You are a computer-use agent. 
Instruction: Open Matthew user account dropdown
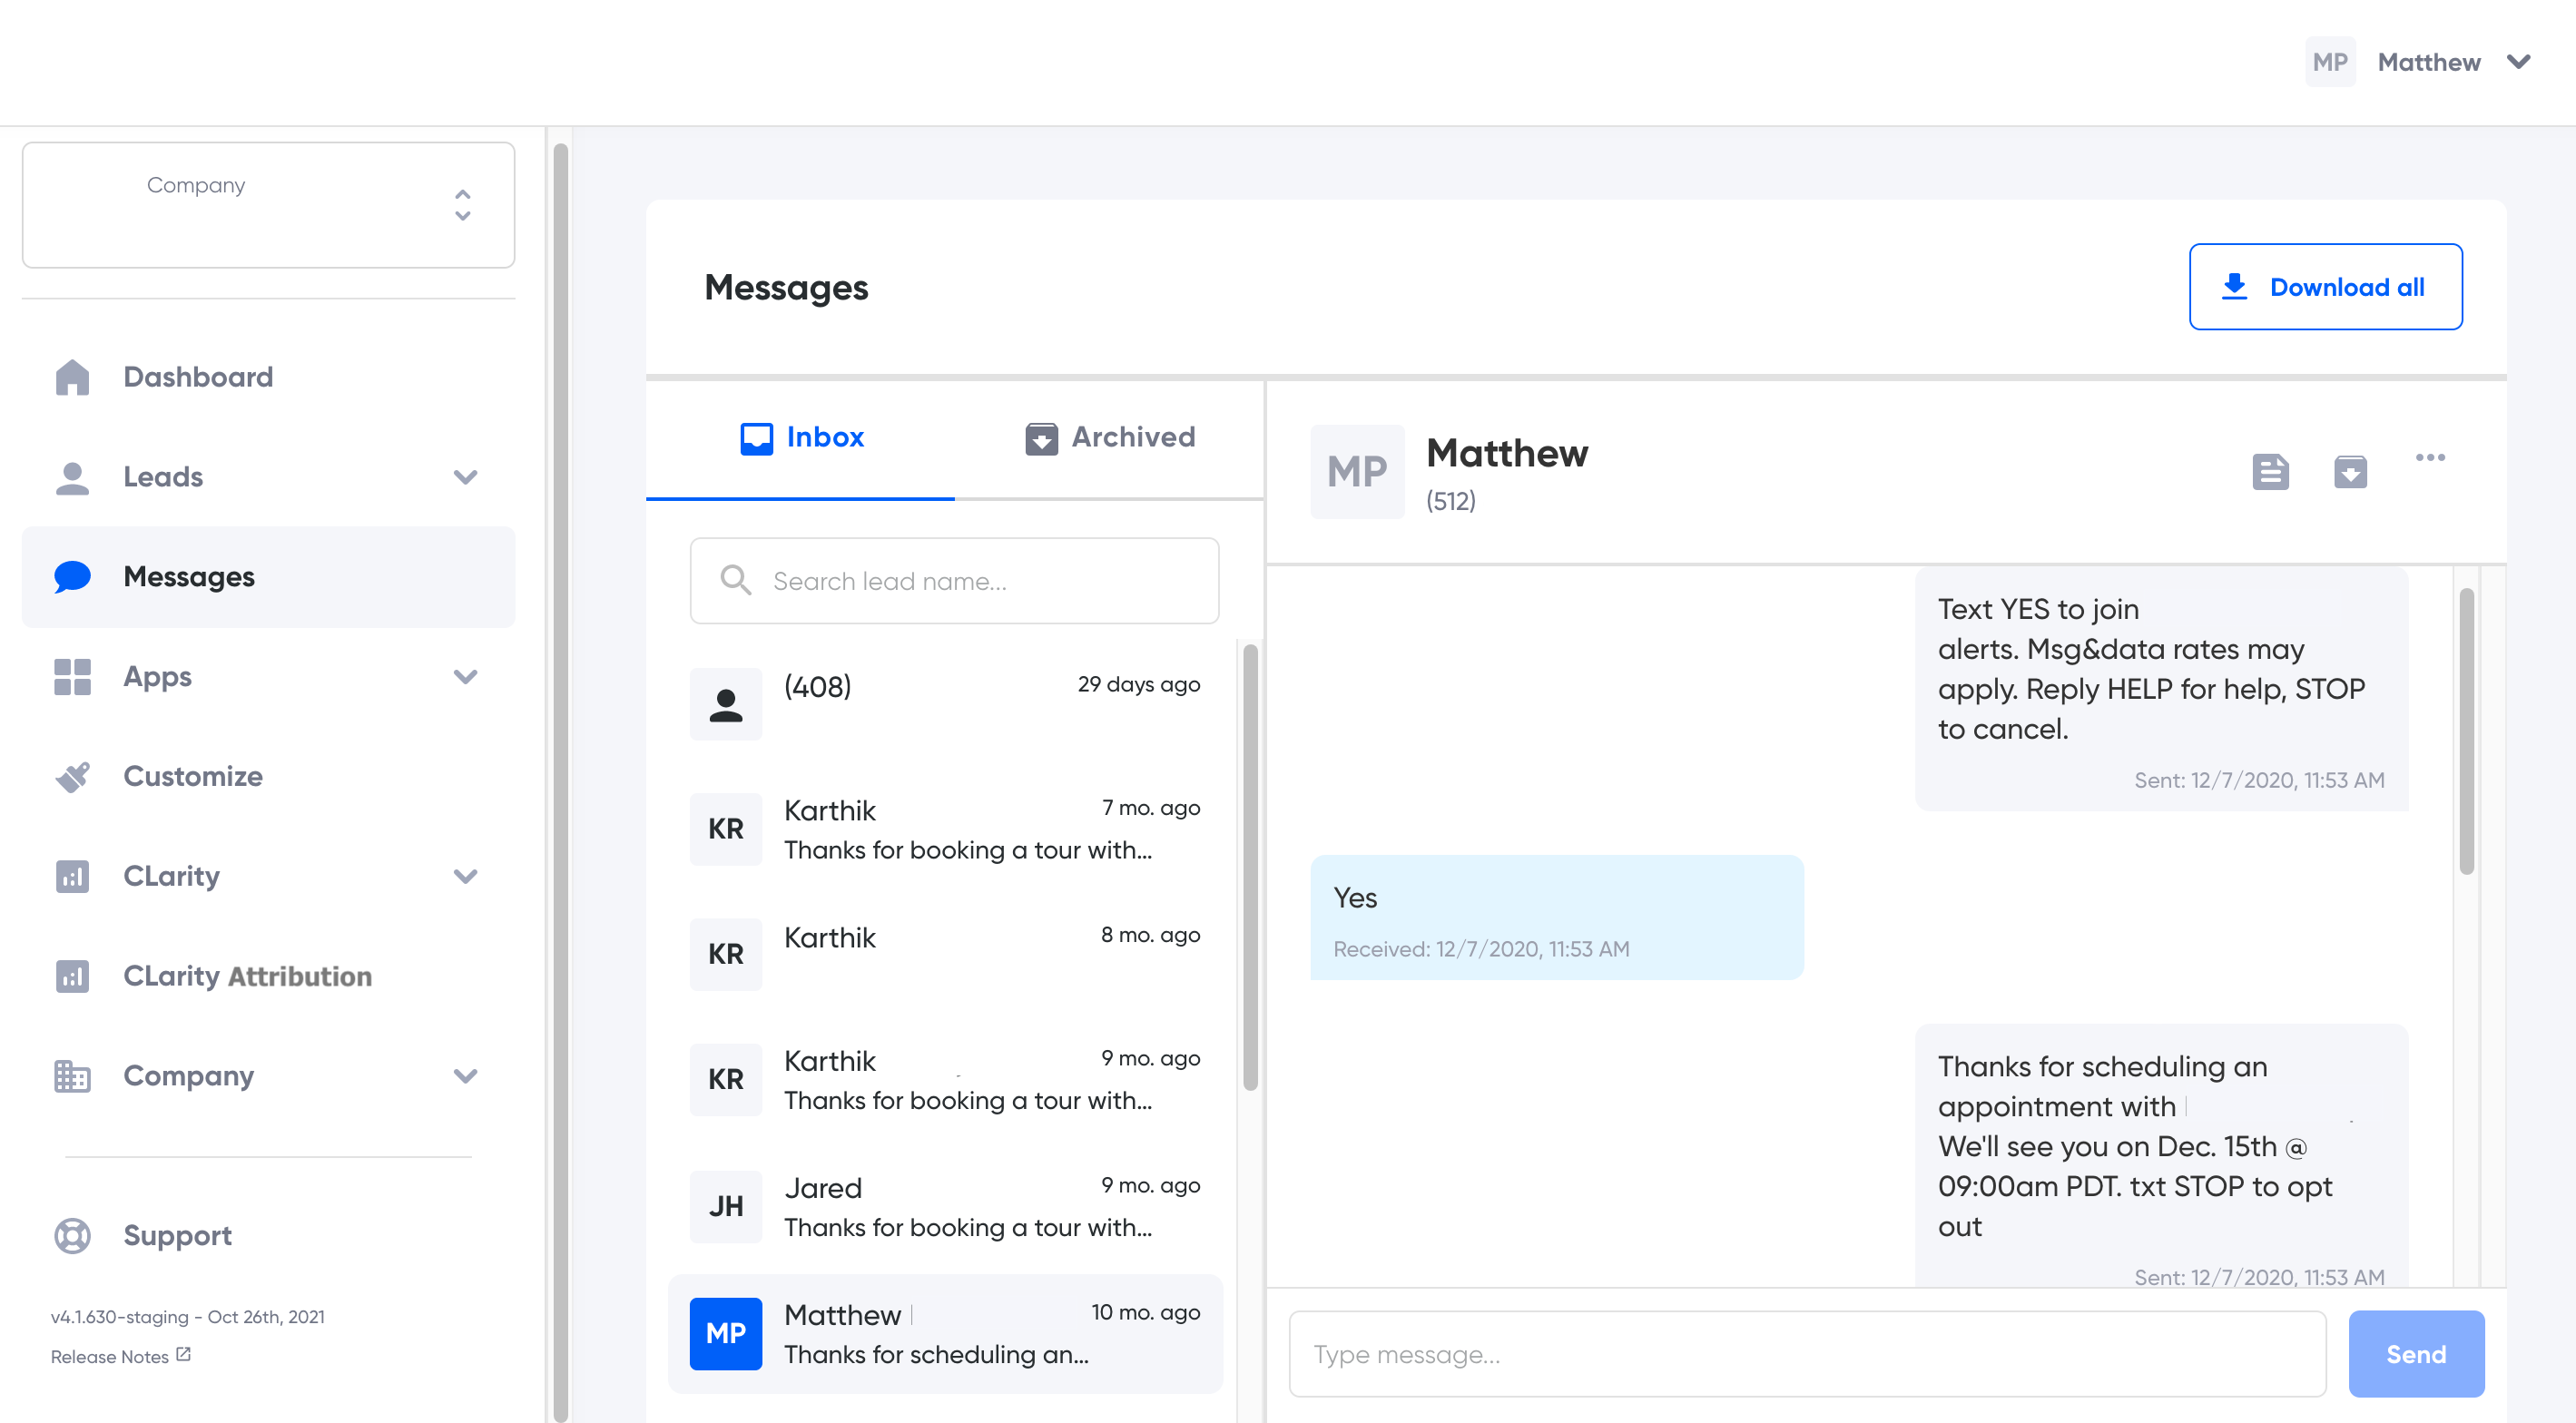[2518, 62]
